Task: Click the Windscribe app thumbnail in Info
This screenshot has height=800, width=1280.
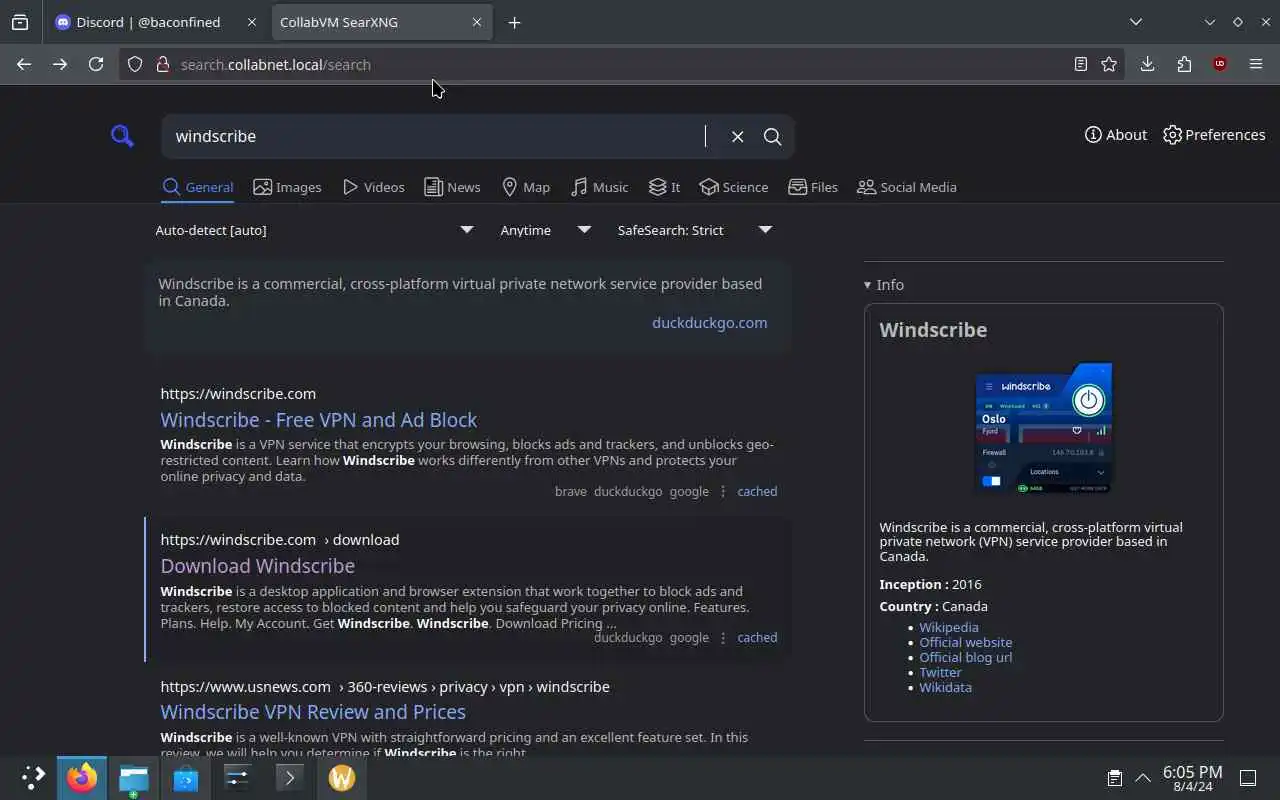Action: pyautogui.click(x=1043, y=429)
